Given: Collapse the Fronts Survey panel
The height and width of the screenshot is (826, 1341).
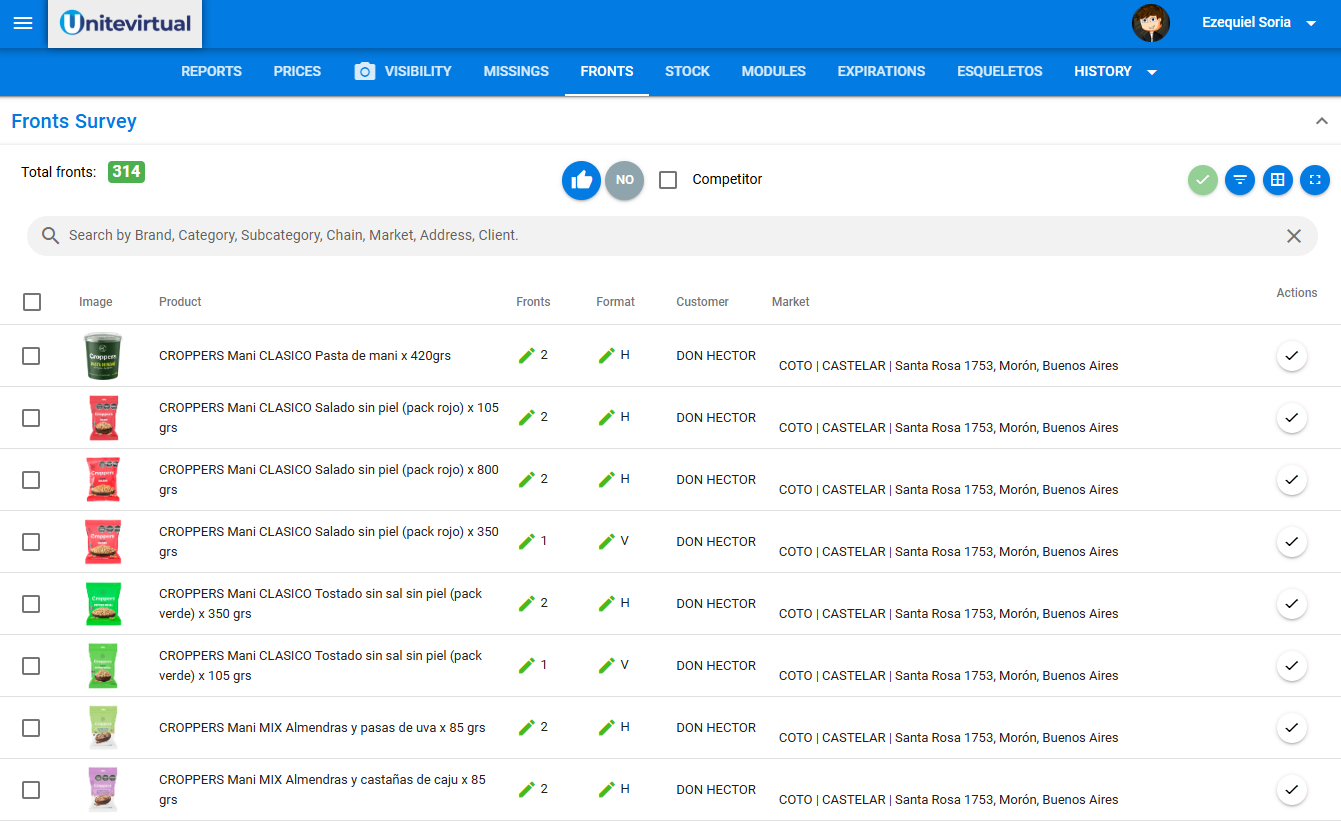Looking at the screenshot, I should pyautogui.click(x=1322, y=119).
